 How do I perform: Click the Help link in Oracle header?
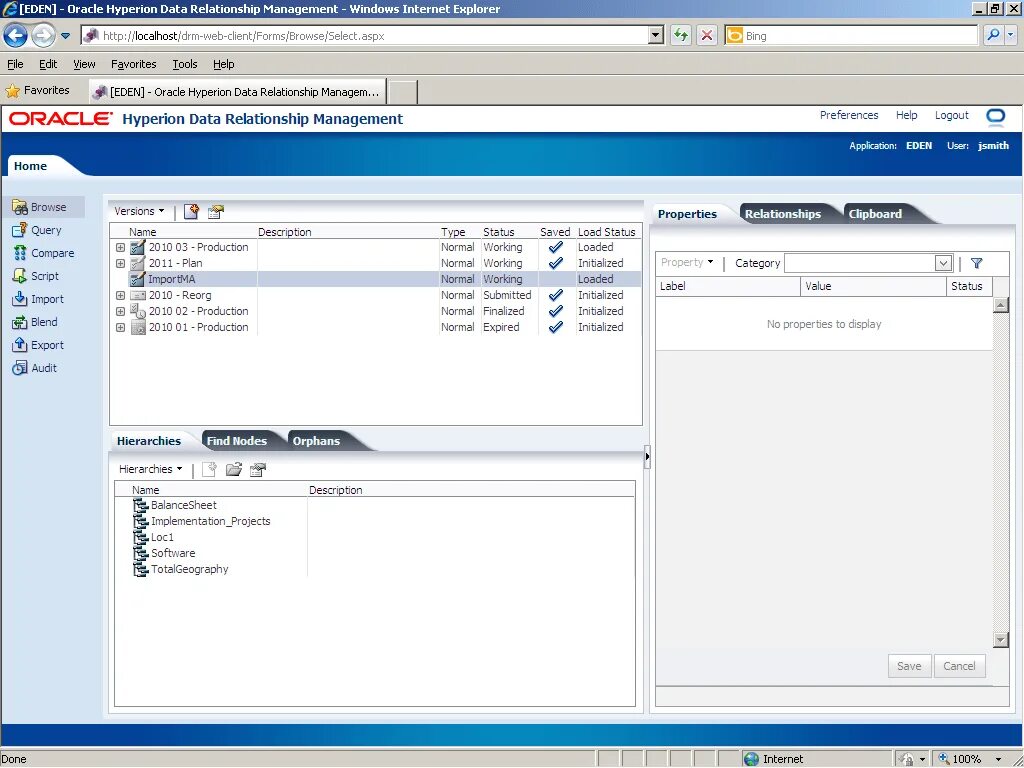[906, 115]
